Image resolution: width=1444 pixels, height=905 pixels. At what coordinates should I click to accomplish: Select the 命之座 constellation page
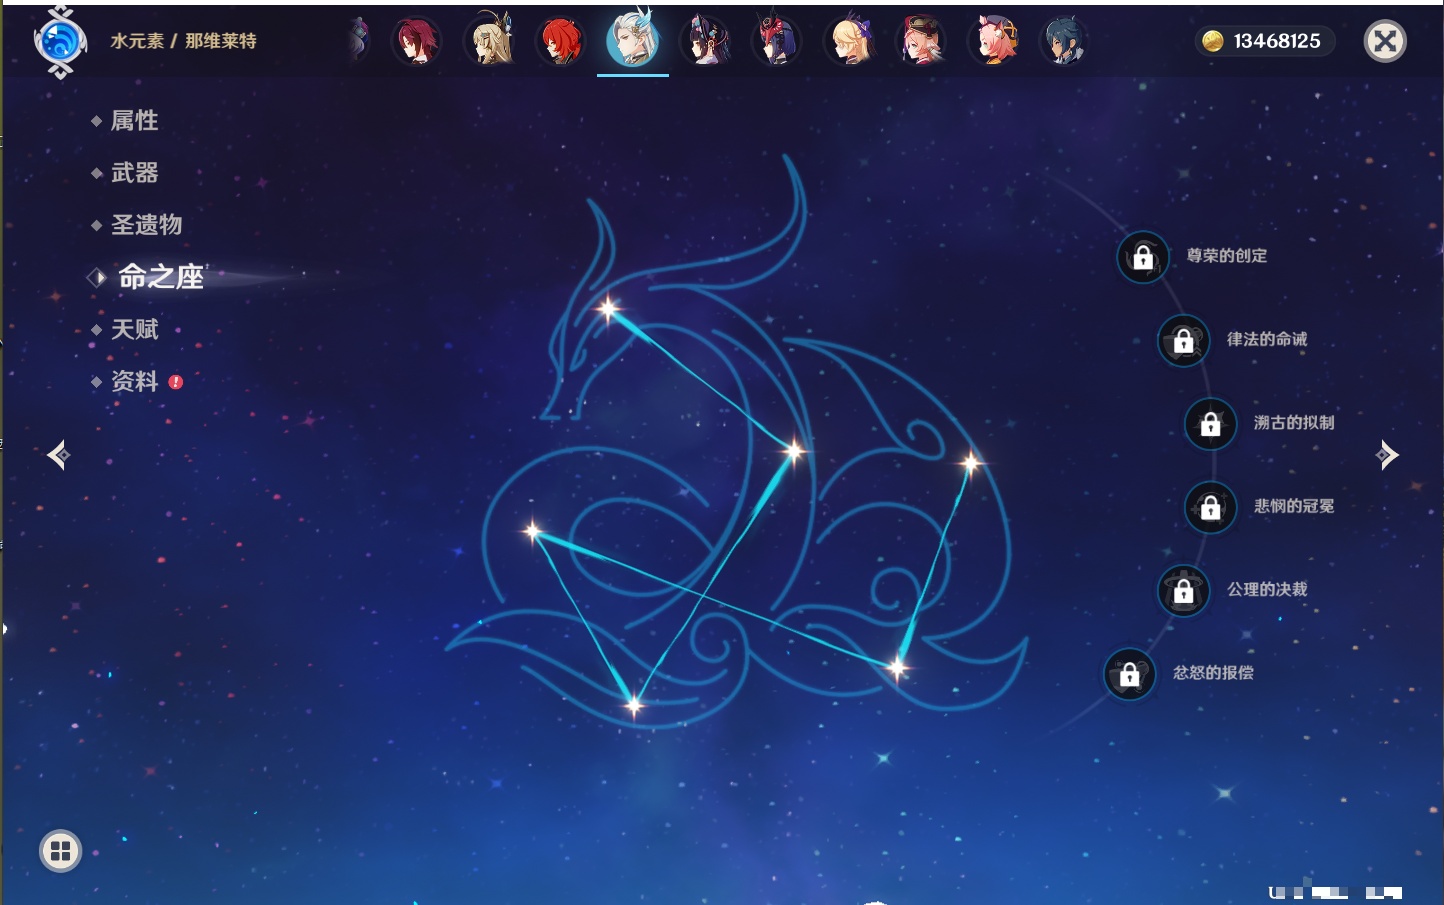pyautogui.click(x=161, y=277)
